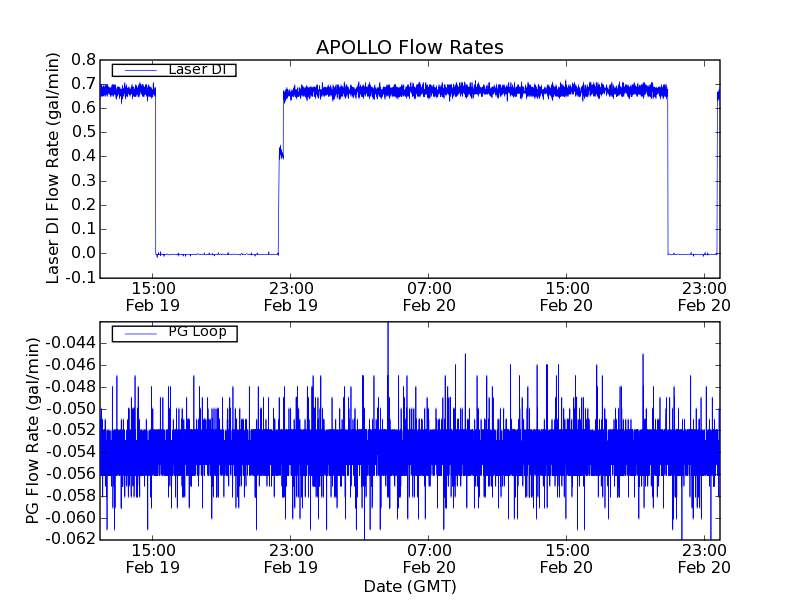Click "07:00 Feb 20" under the Laser DI plot
The image size is (800, 600).
coord(429,297)
